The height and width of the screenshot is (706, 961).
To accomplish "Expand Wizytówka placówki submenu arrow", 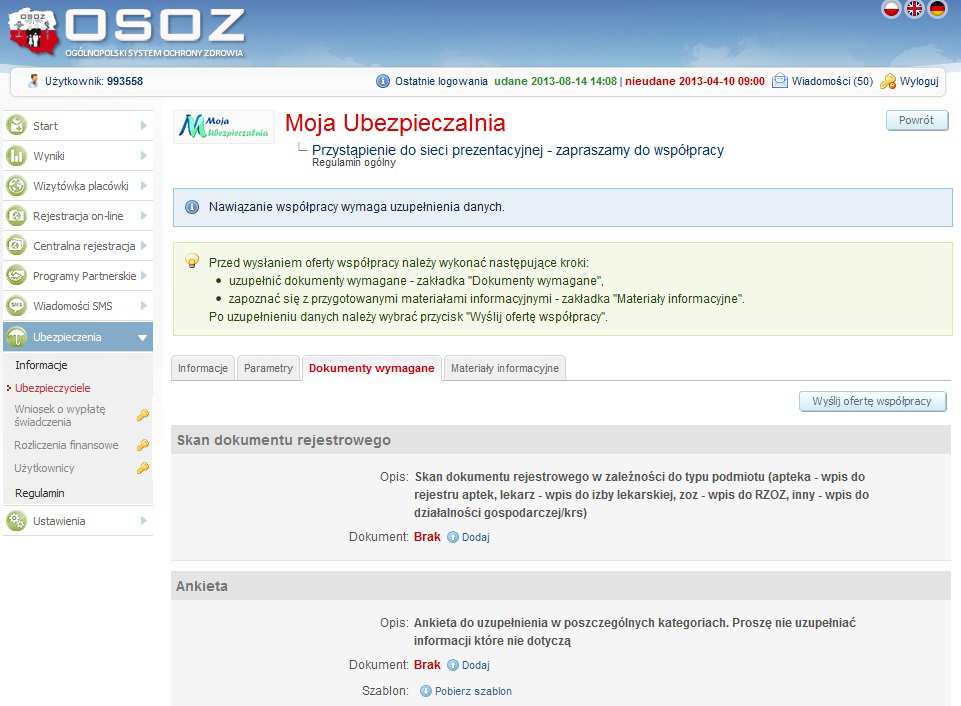I will tap(143, 186).
